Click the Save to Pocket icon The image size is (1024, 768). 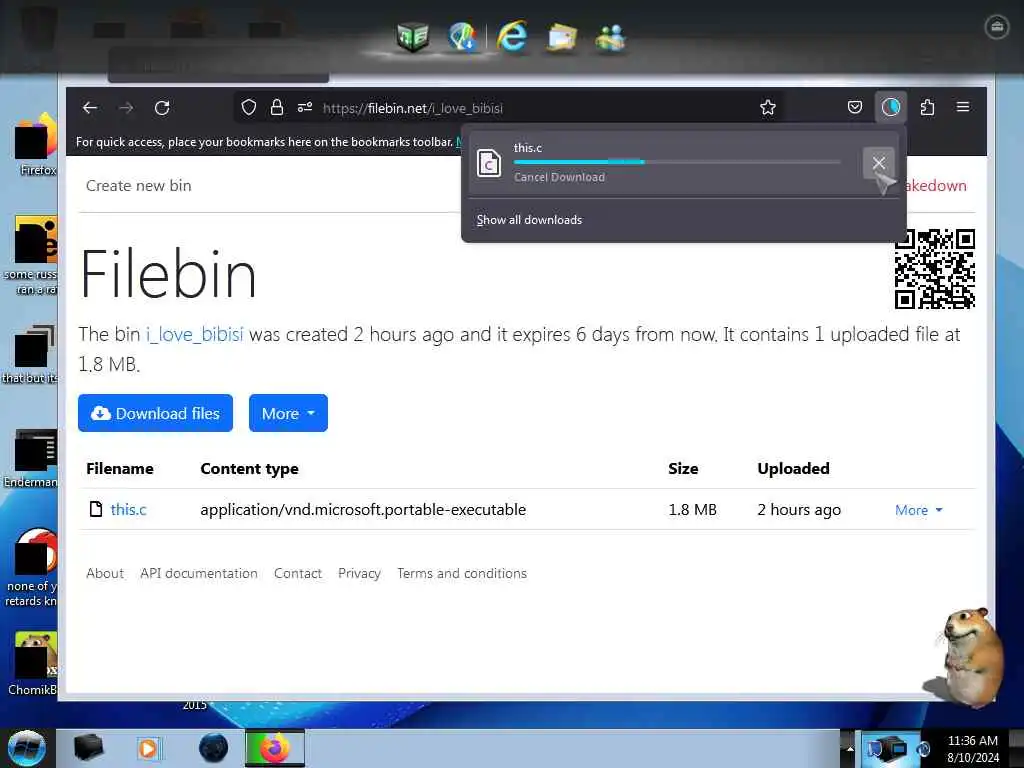(855, 107)
